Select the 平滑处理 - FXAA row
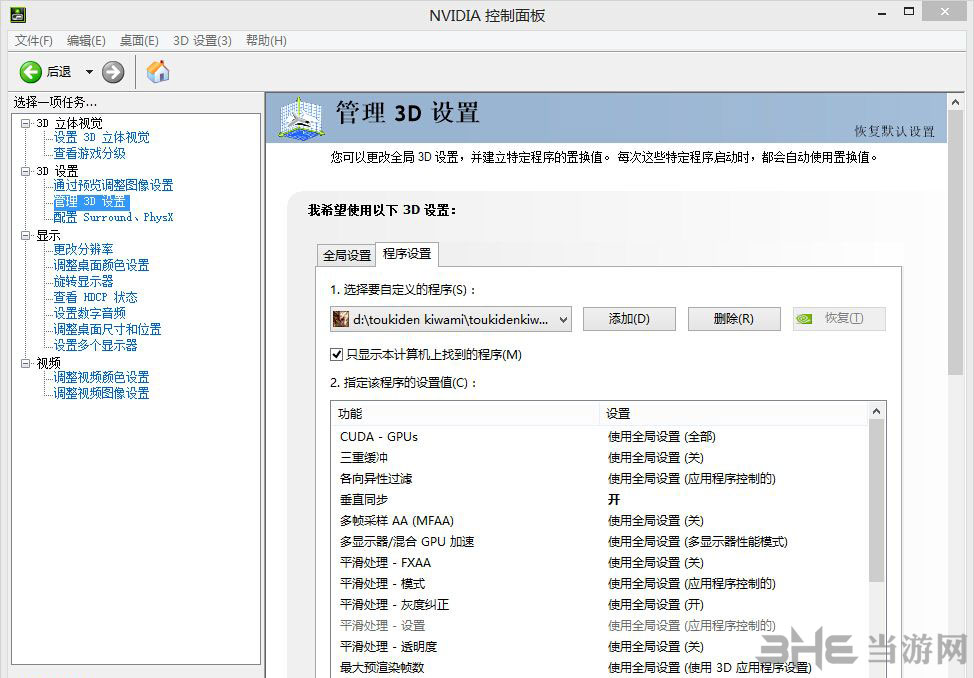Image resolution: width=974 pixels, height=678 pixels. click(599, 563)
